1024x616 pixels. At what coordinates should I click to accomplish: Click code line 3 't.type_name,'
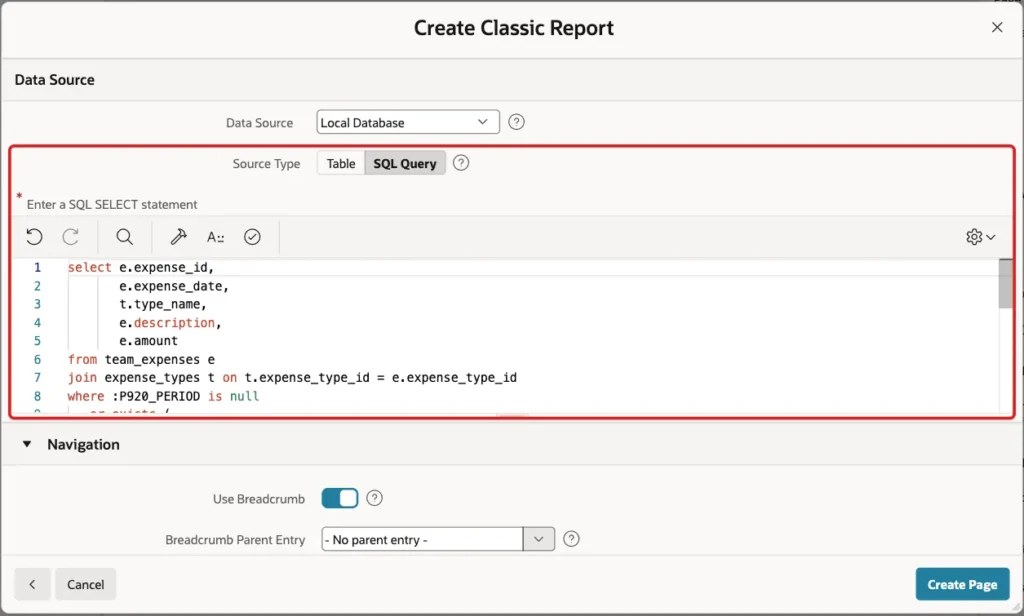[x=163, y=304]
